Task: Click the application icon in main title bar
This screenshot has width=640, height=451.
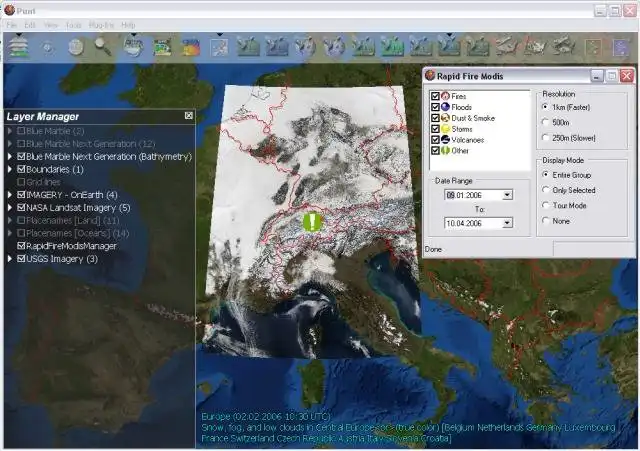Action: click(9, 10)
